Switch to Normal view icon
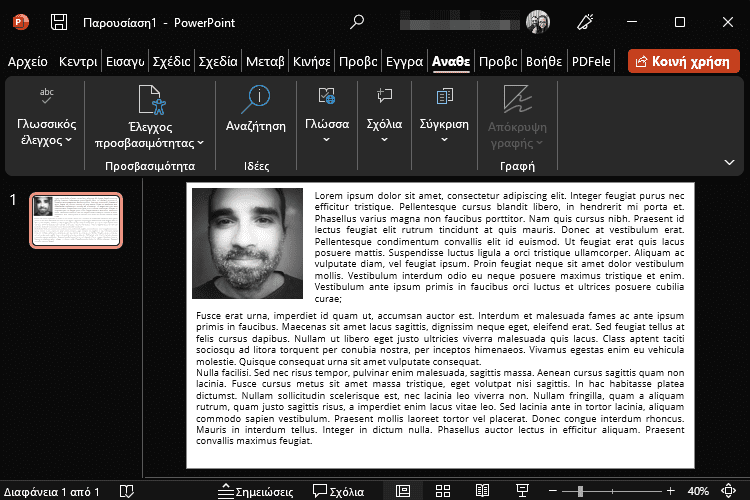Screen dimensions: 750x500 tap(403, 491)
